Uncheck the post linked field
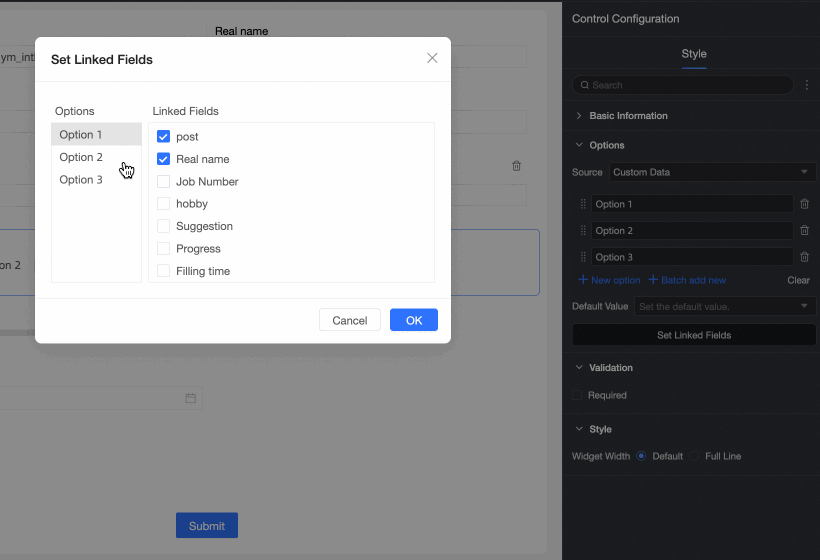This screenshot has height=560, width=820. tap(163, 136)
